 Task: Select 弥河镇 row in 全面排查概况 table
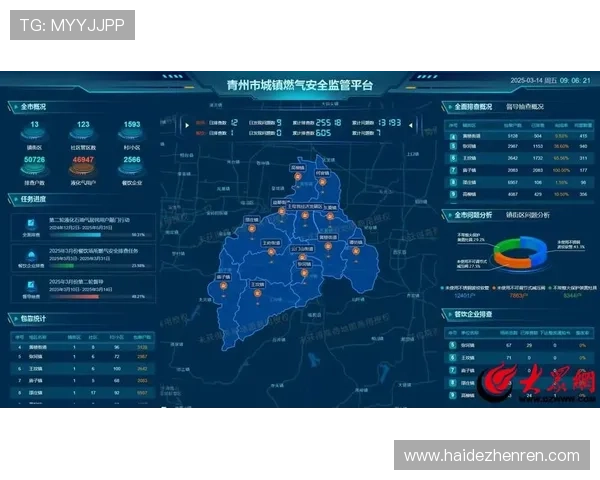pos(519,146)
